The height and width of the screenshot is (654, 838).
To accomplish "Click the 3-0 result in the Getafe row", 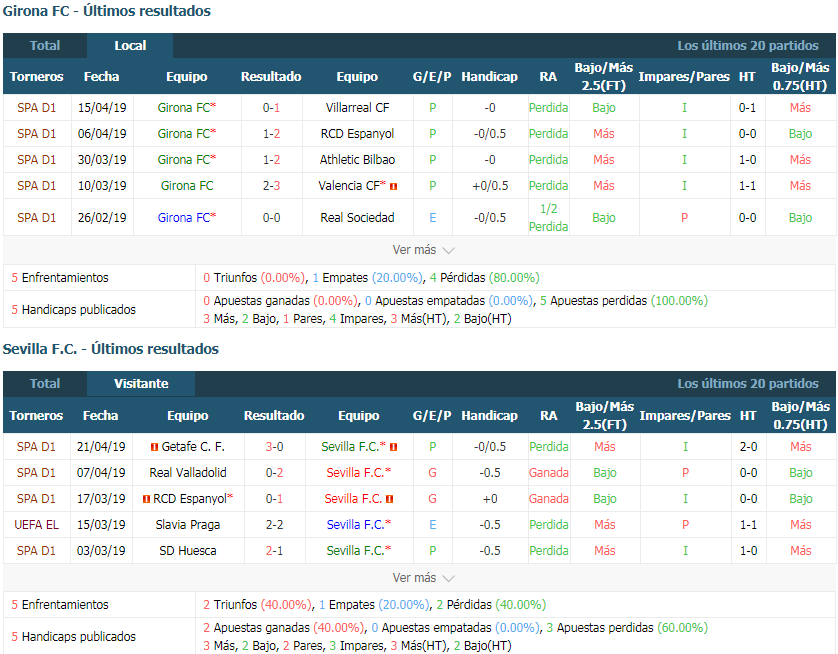I will (x=275, y=447).
